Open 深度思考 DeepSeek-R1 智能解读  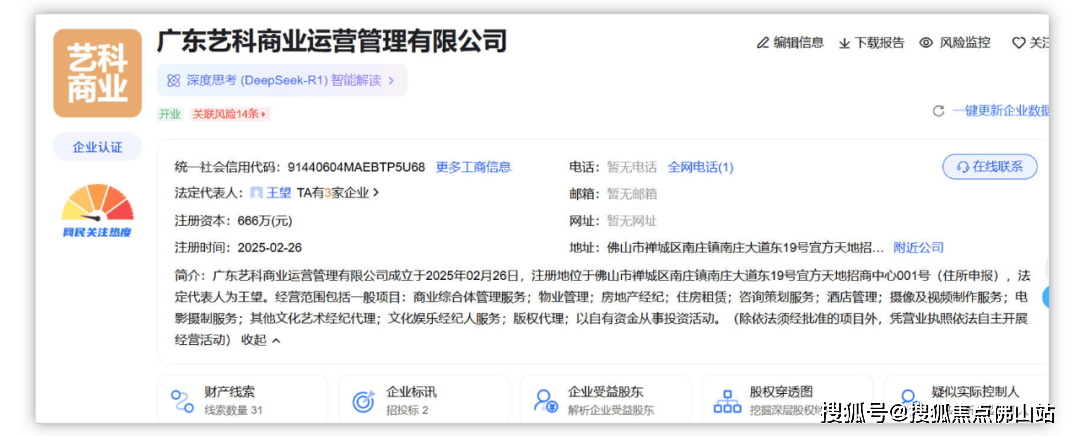click(281, 80)
